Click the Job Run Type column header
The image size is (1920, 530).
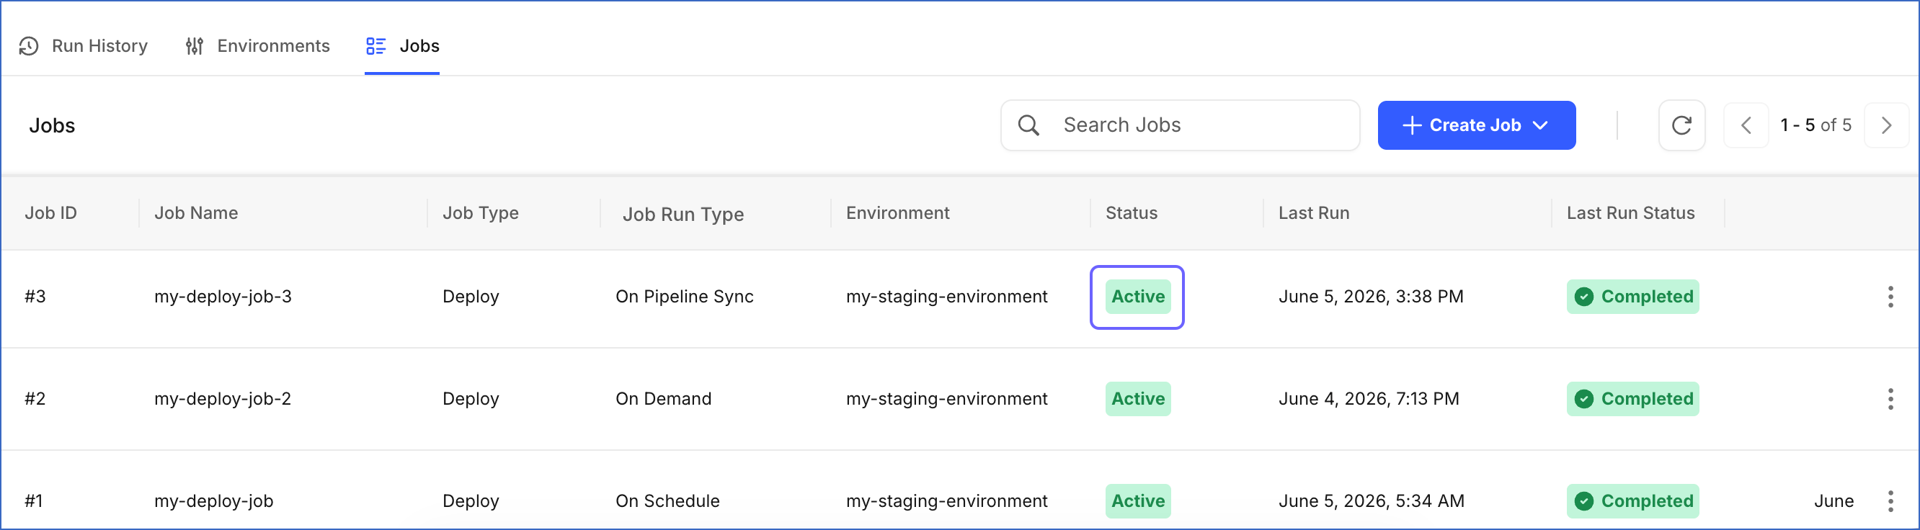(x=683, y=214)
